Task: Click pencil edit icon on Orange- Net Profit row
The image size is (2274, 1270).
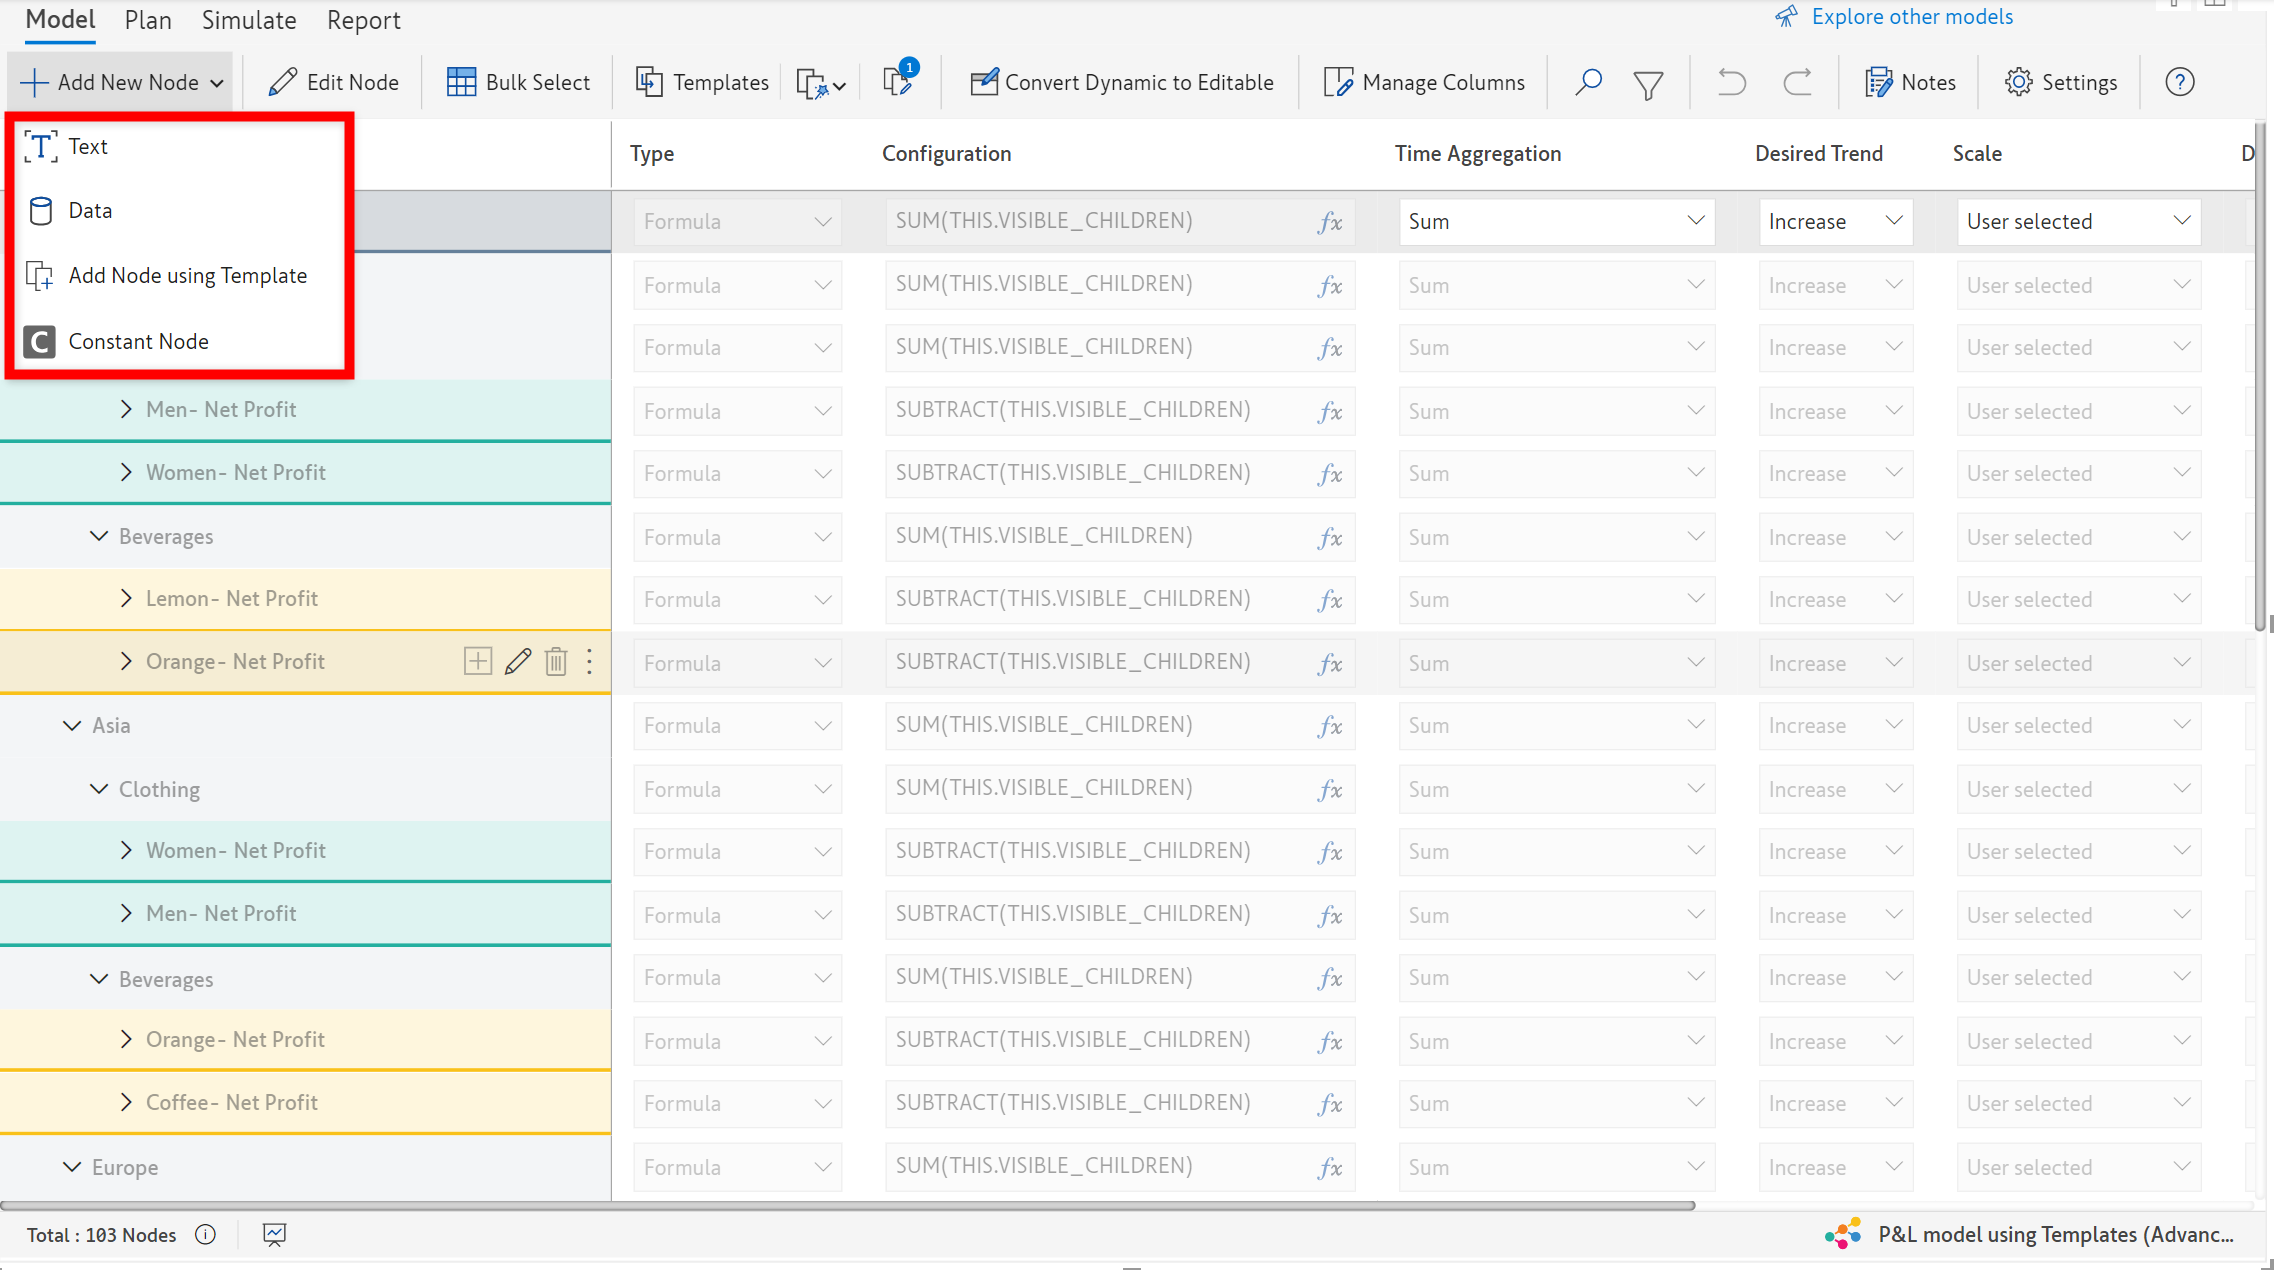Action: point(517,661)
